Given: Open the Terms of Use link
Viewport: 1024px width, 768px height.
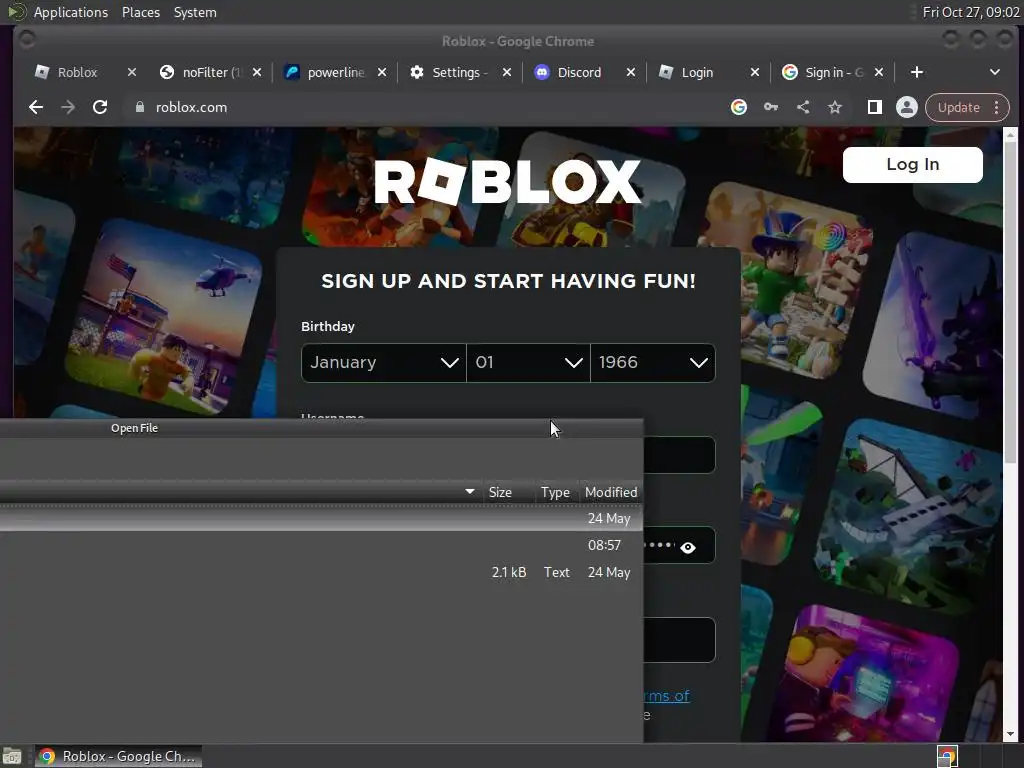Looking at the screenshot, I should point(667,696).
